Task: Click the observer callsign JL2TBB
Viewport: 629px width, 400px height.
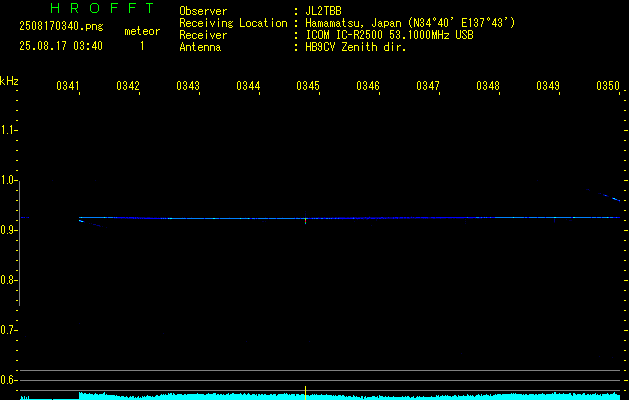Action: [x=323, y=11]
